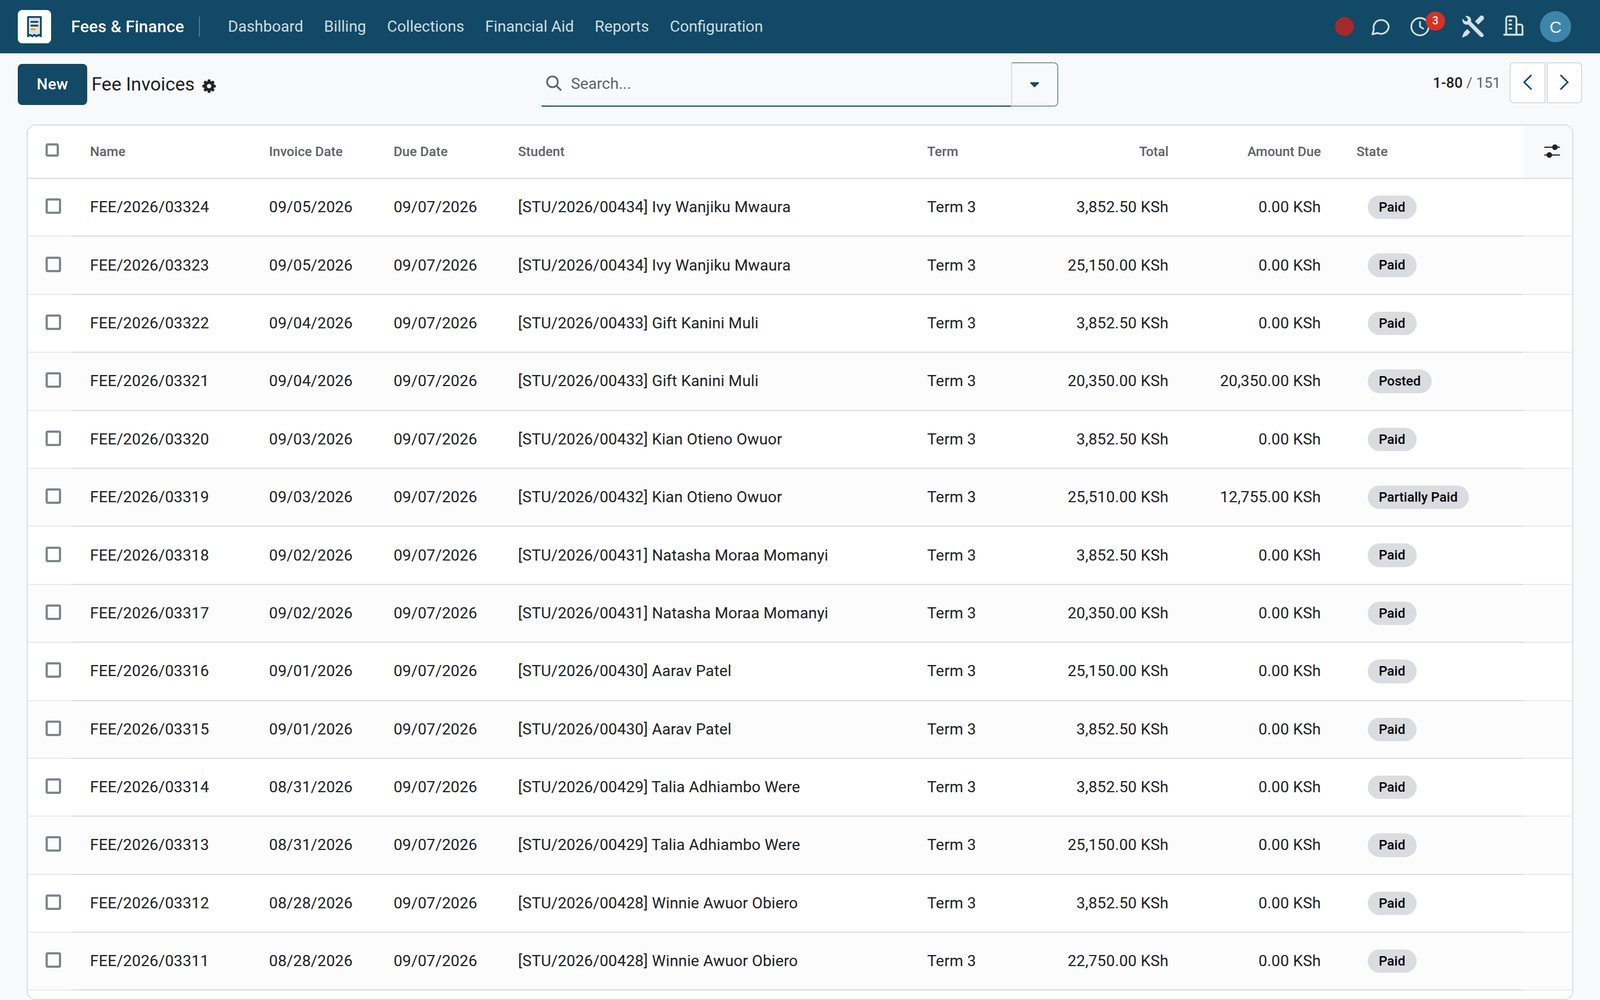
Task: Click the 1-80 pager range
Action: [1447, 83]
